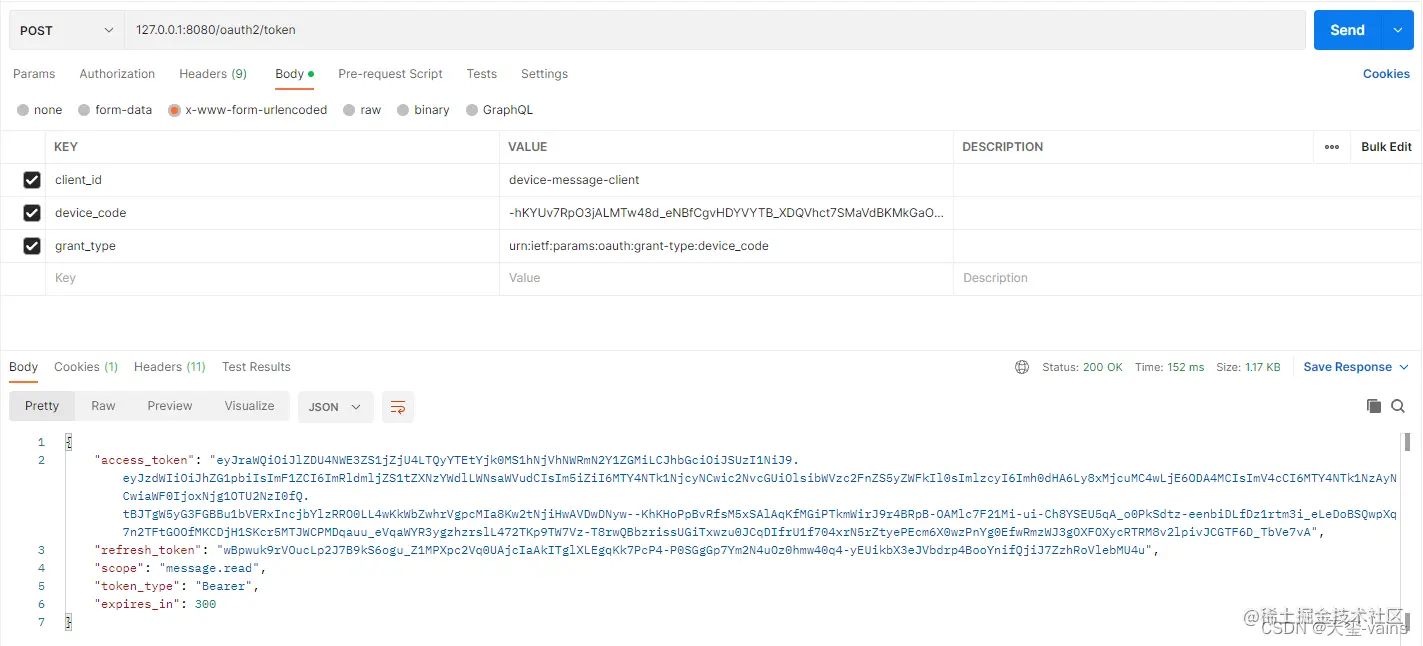Open the network info globe icon
The width and height of the screenshot is (1423, 646).
(1021, 366)
